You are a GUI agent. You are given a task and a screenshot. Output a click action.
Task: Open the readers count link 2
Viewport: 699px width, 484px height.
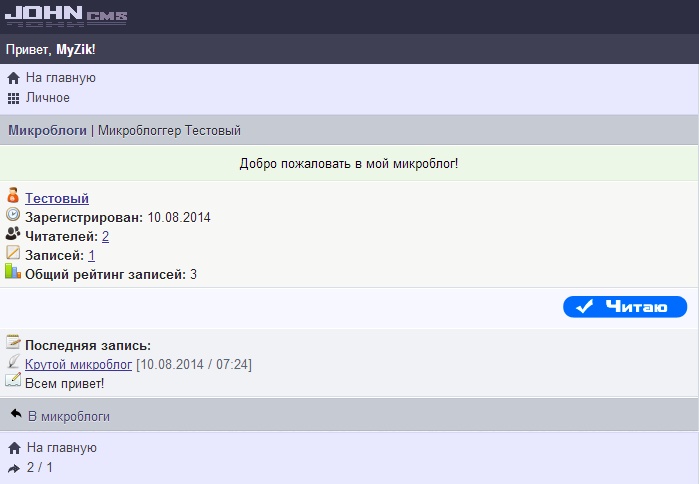105,236
